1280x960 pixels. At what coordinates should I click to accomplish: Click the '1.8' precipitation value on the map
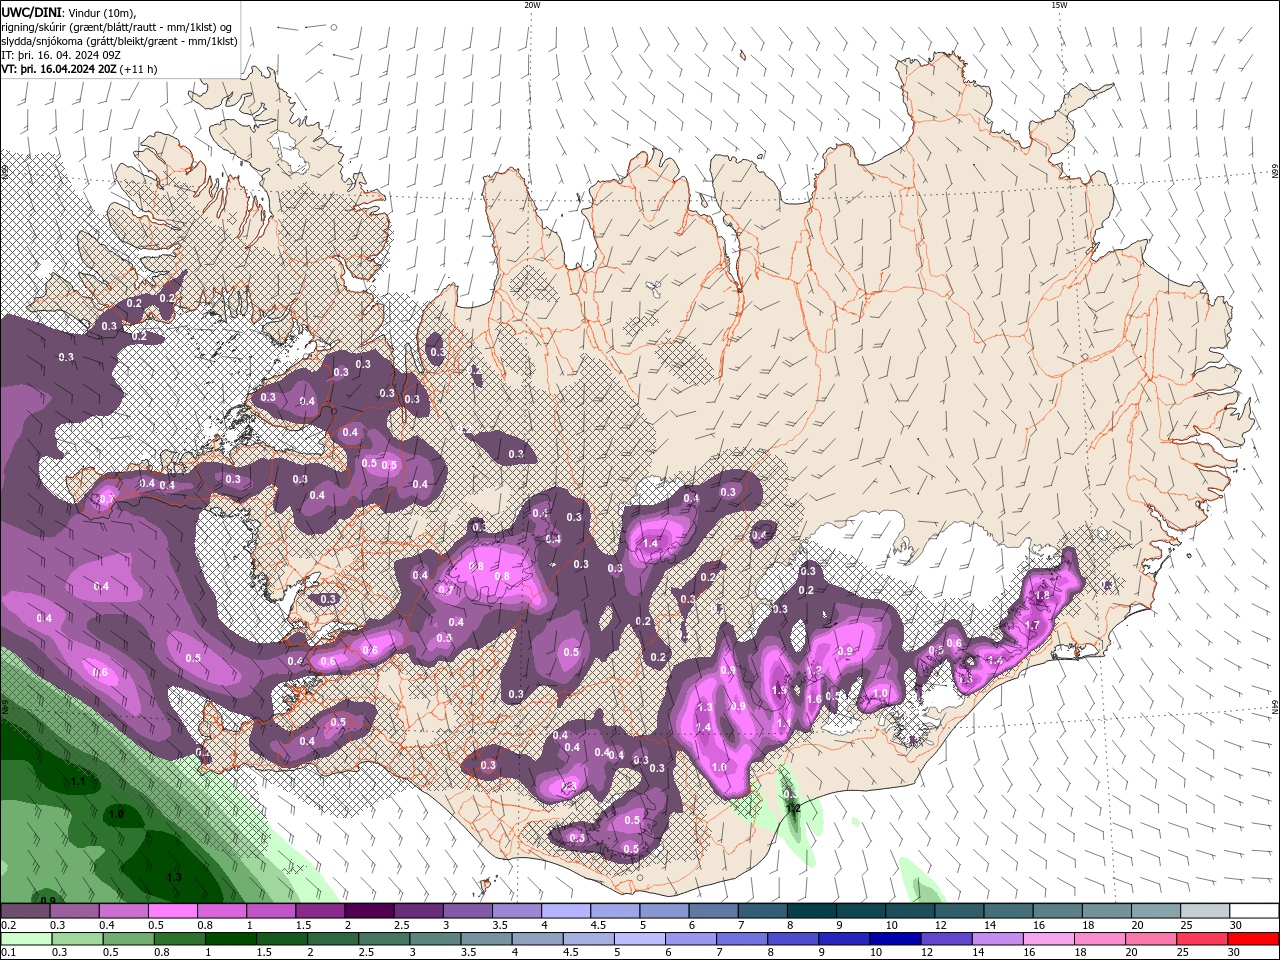[x=1042, y=594]
